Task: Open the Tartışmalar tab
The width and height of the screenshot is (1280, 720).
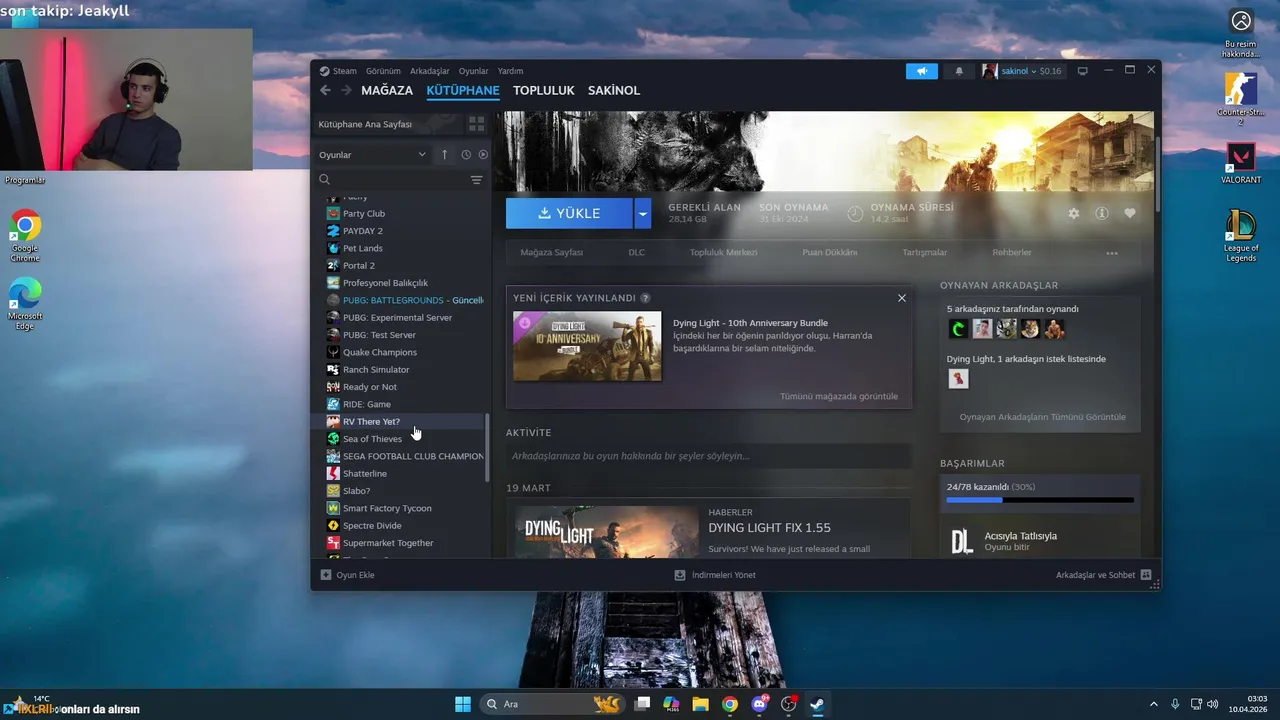Action: (925, 253)
